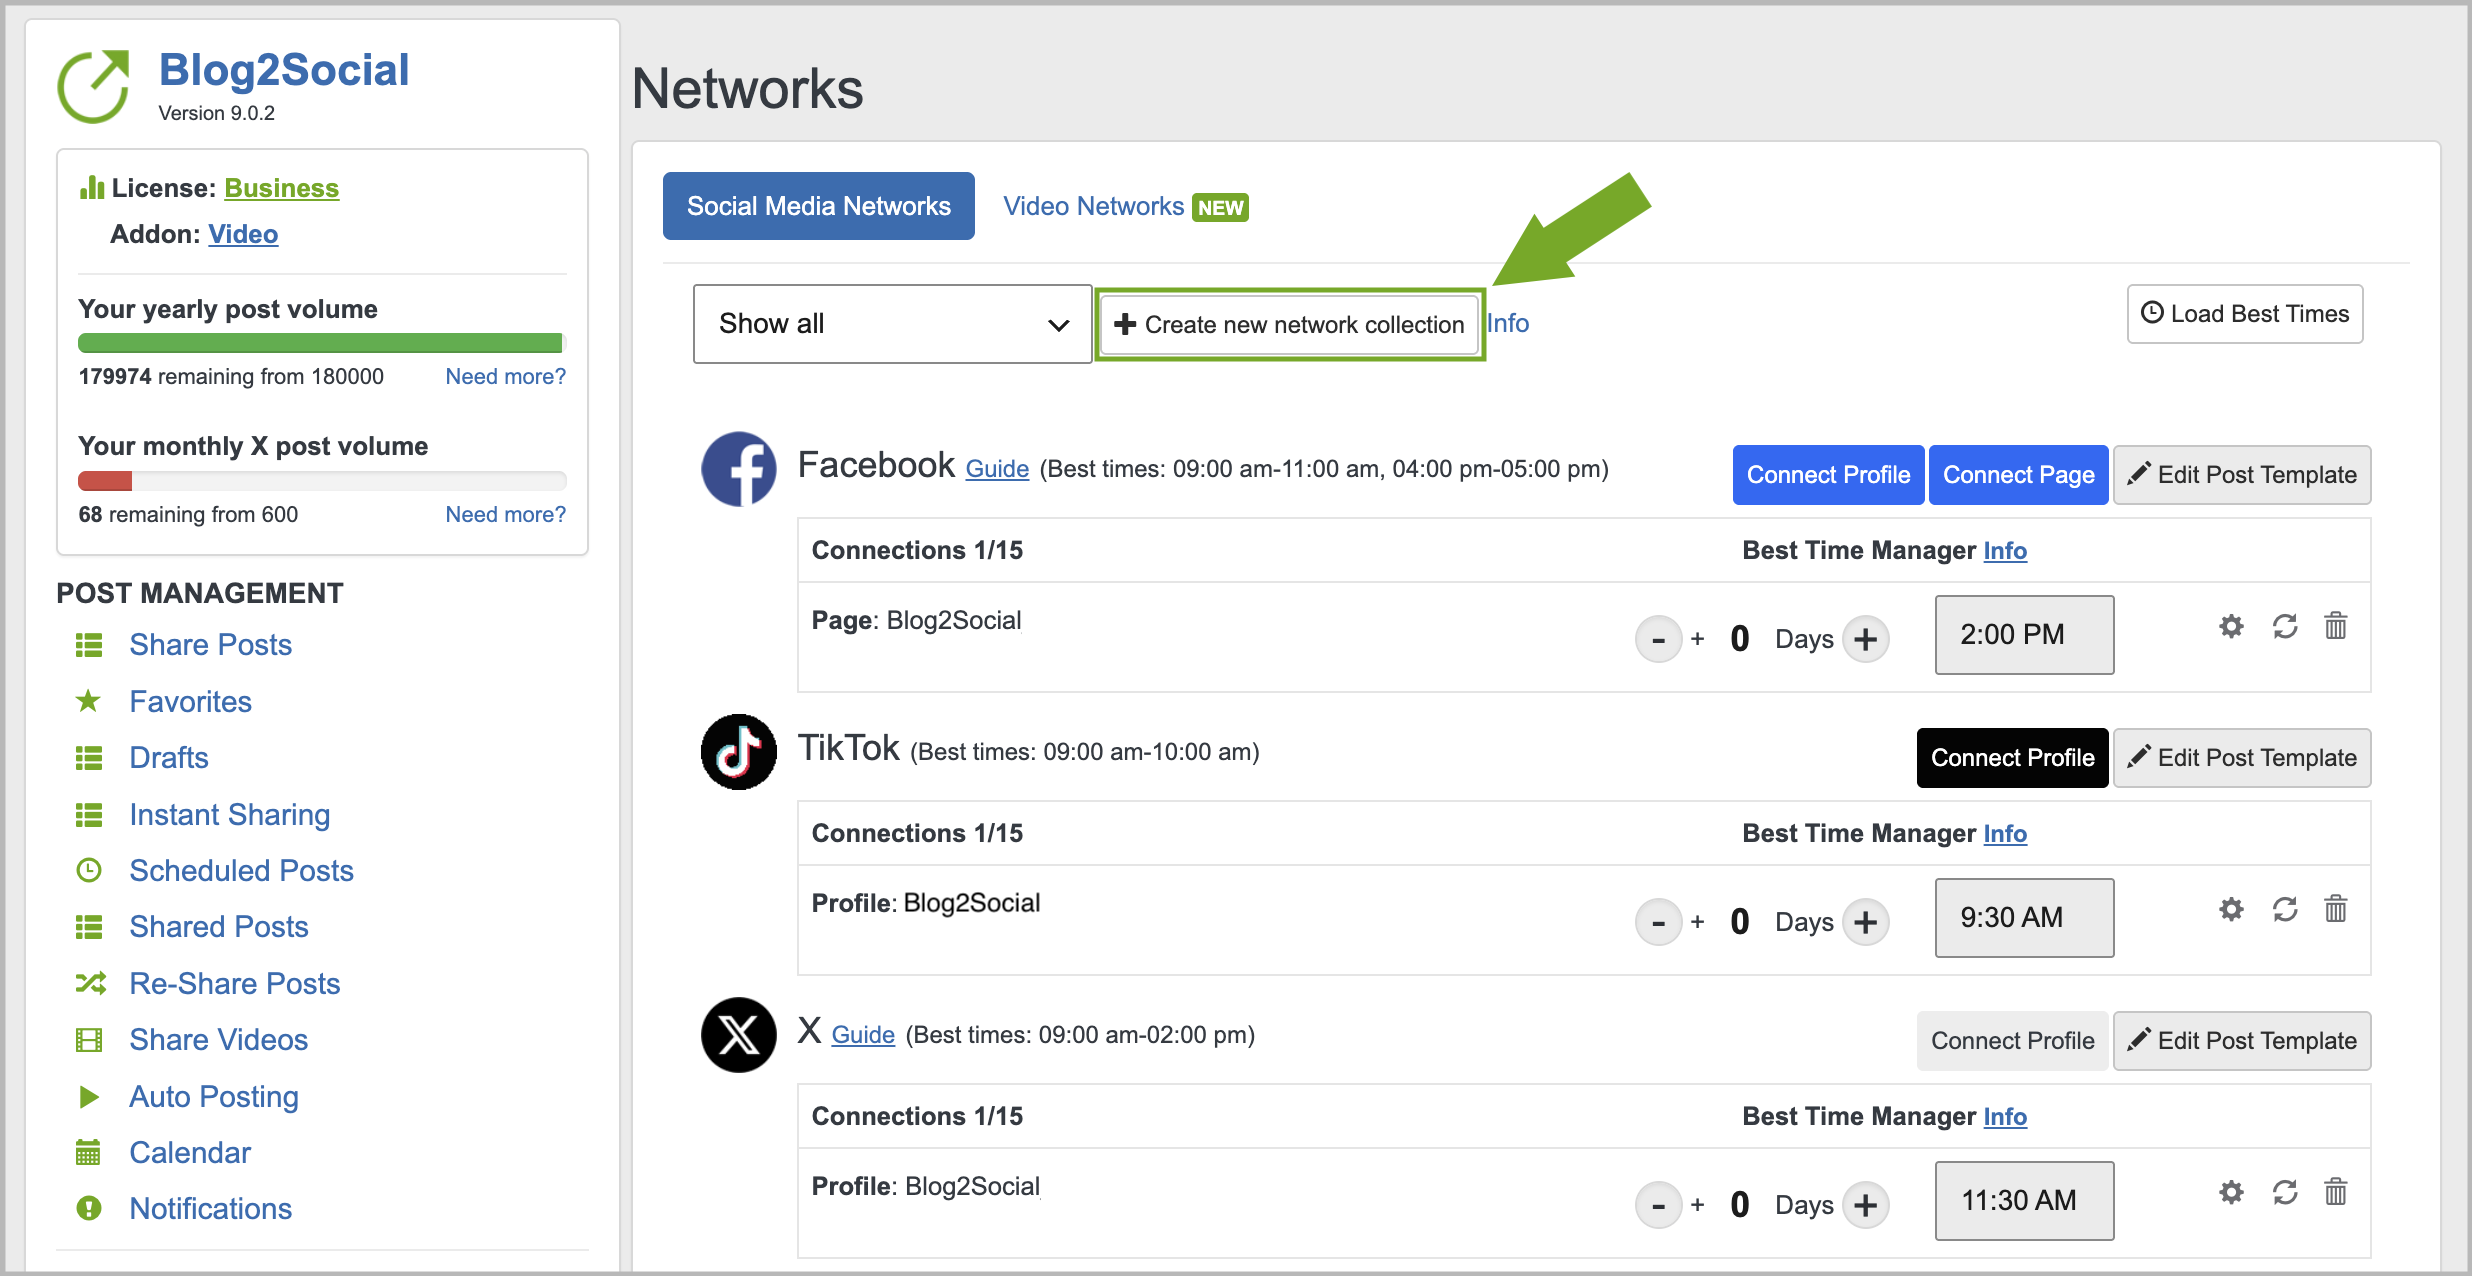
Task: Open Scheduled Posts in sidebar menu
Action: tap(241, 871)
